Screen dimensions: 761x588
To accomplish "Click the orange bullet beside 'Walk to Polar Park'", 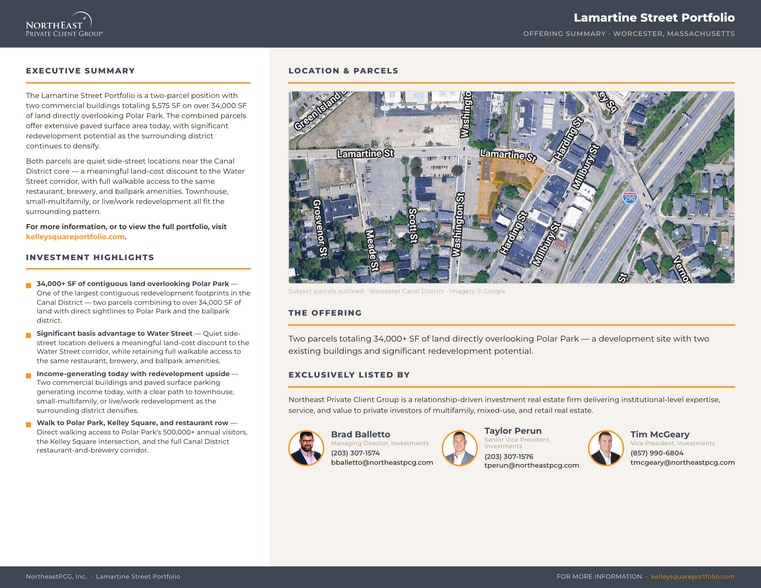I will pyautogui.click(x=29, y=425).
